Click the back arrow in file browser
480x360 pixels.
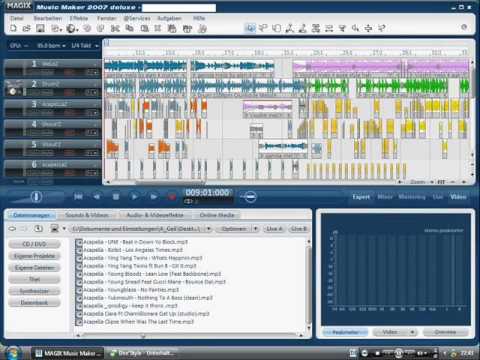pyautogui.click(x=13, y=229)
